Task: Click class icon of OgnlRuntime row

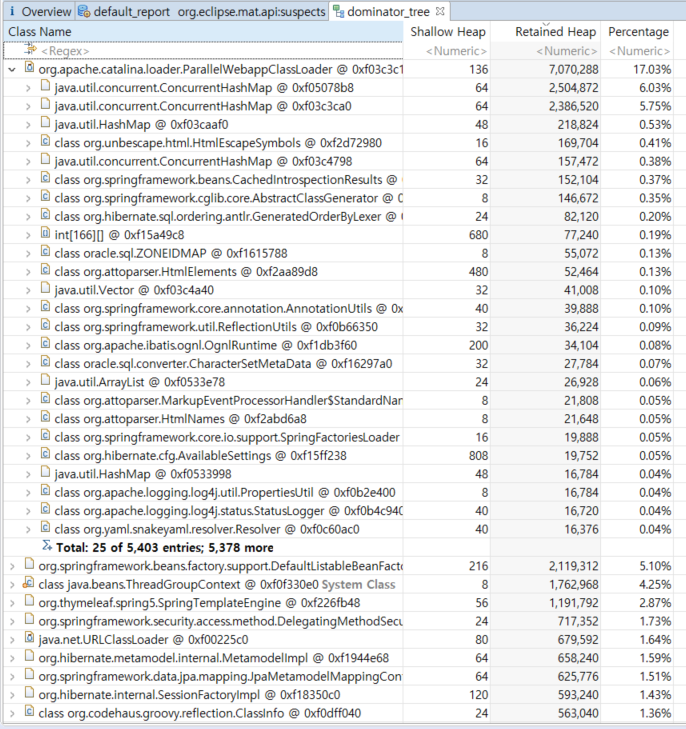Action: [x=45, y=344]
